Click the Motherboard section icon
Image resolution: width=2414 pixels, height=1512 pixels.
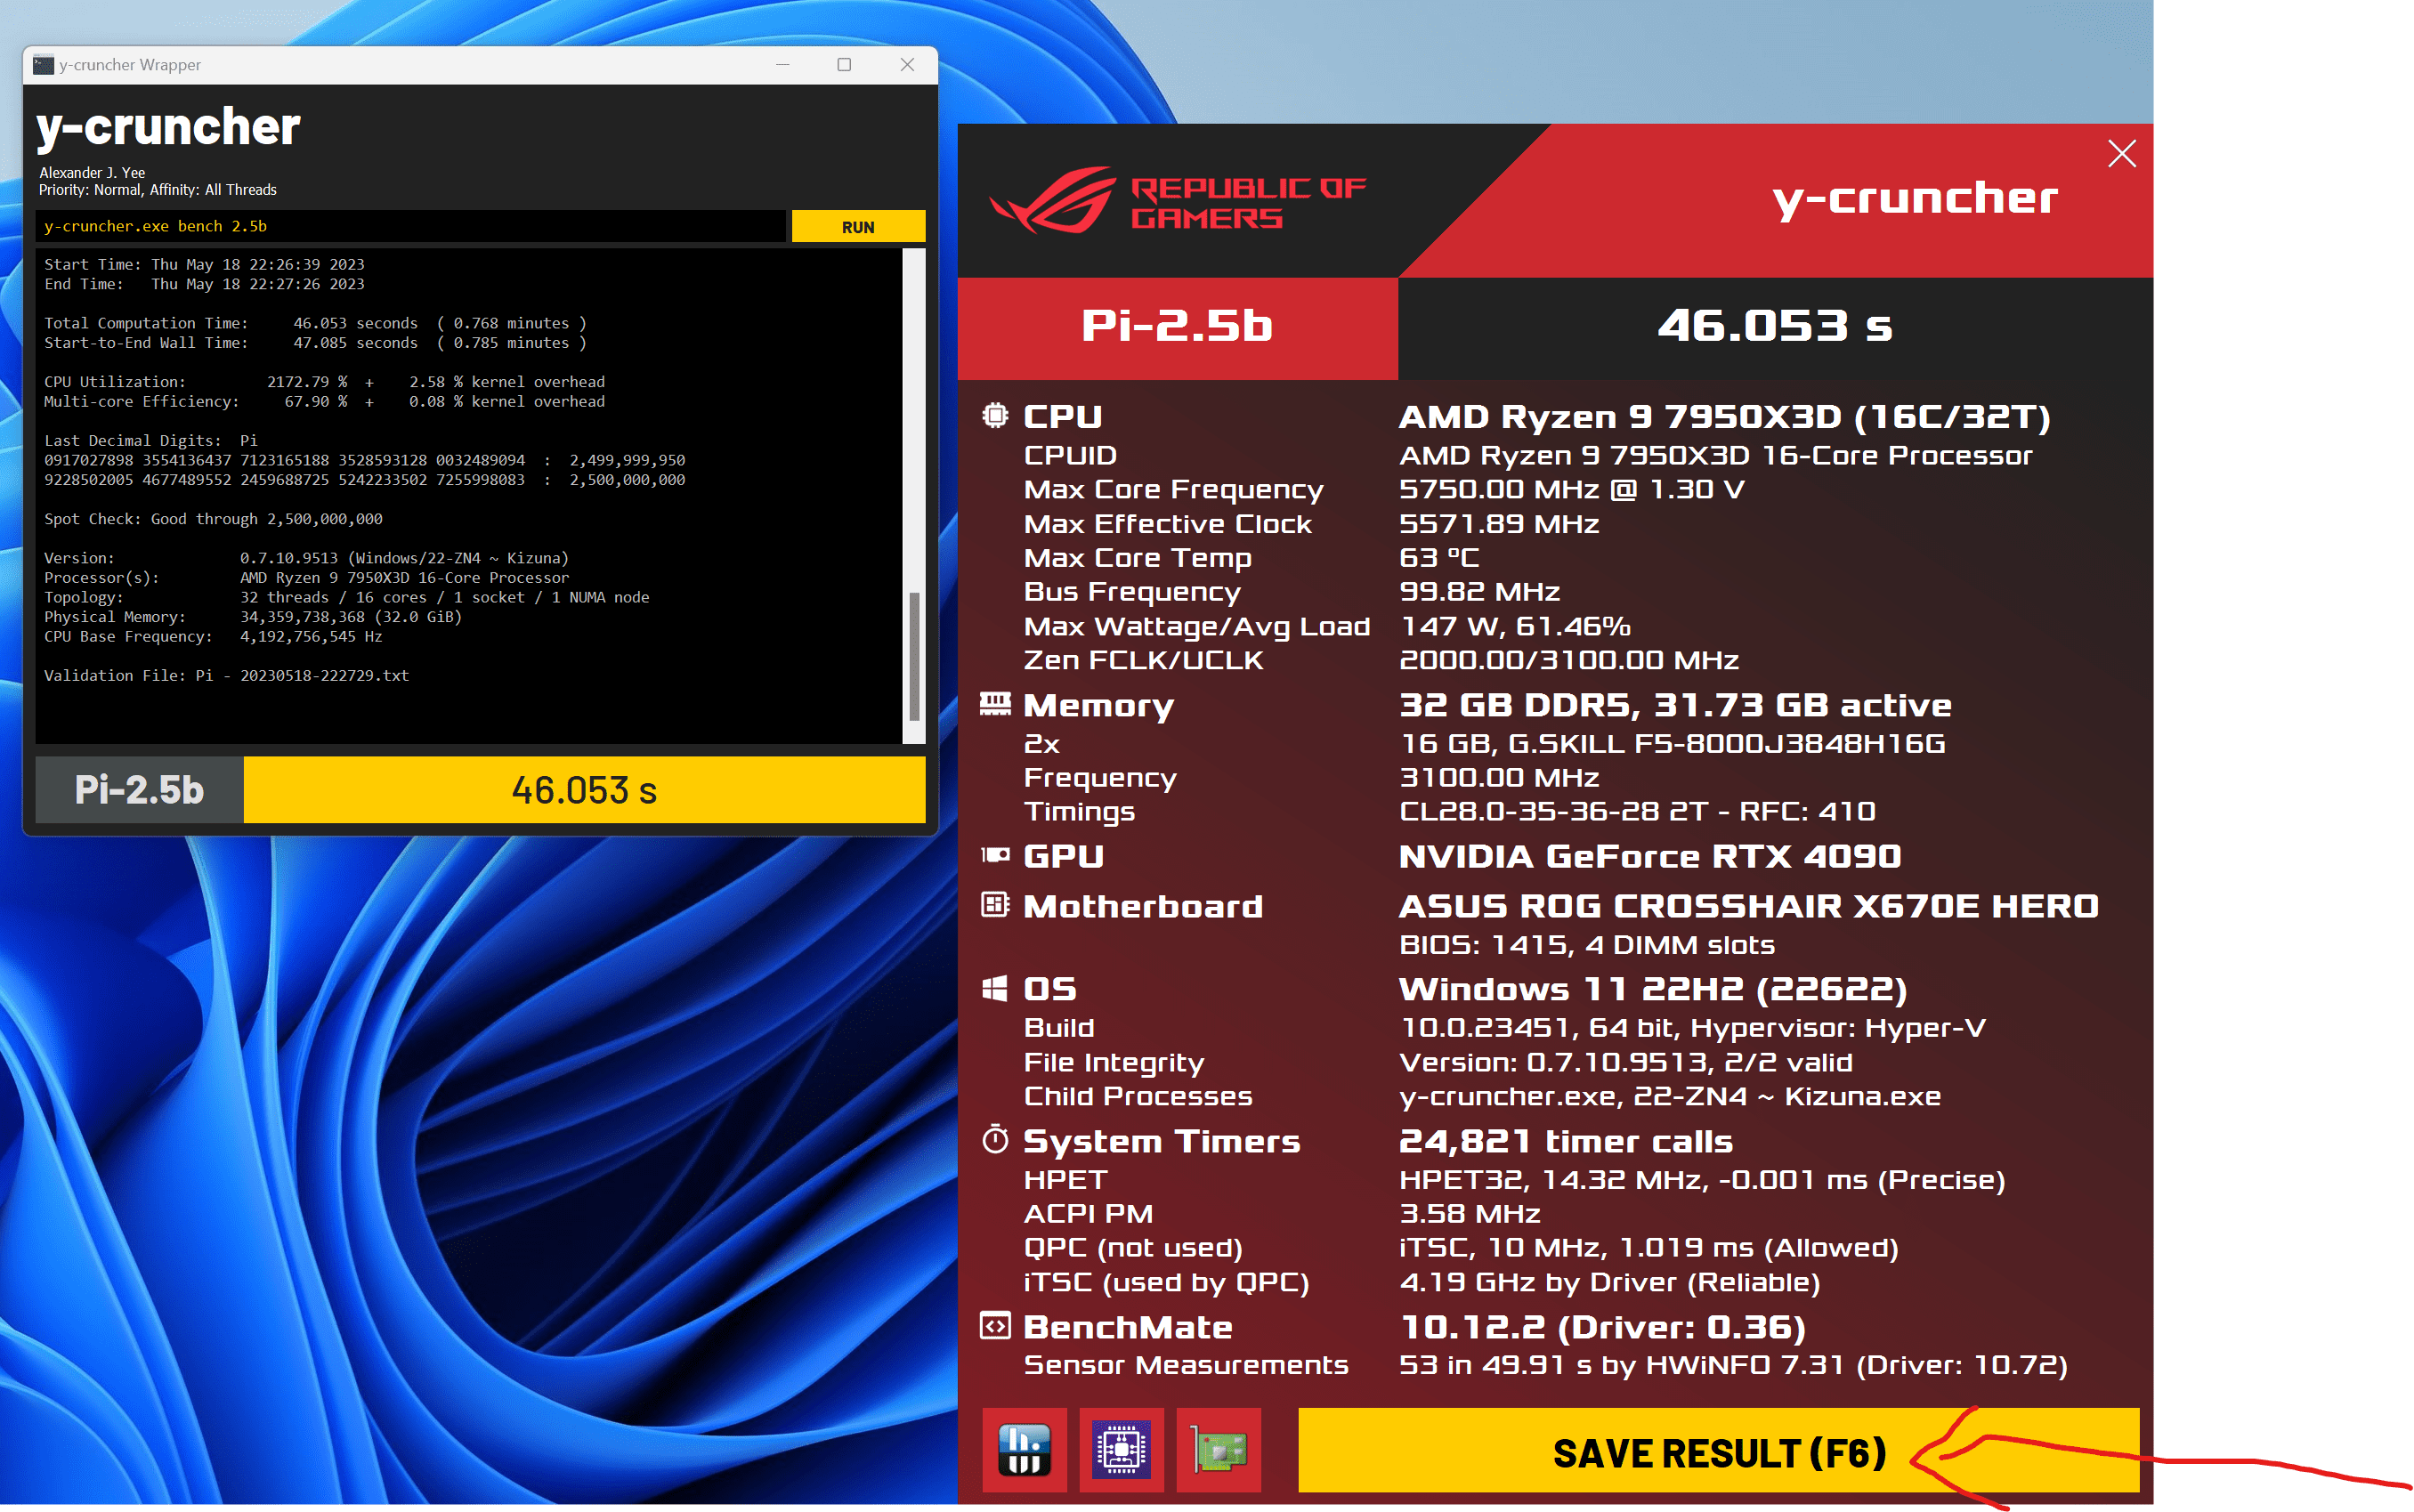[x=995, y=905]
